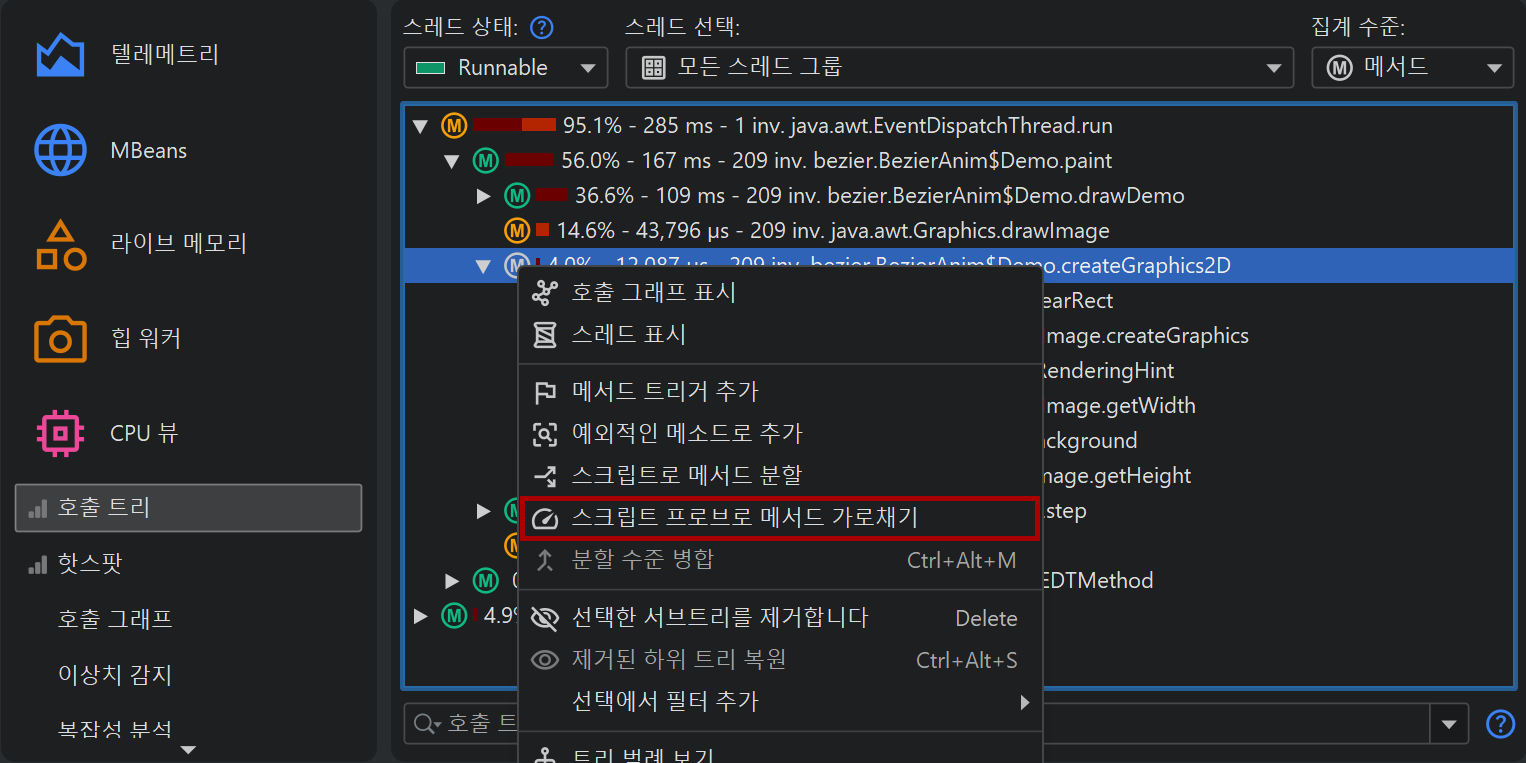This screenshot has width=1526, height=763.
Task: Choose 호출 그래프 표시 from the context menu
Action: click(780, 293)
